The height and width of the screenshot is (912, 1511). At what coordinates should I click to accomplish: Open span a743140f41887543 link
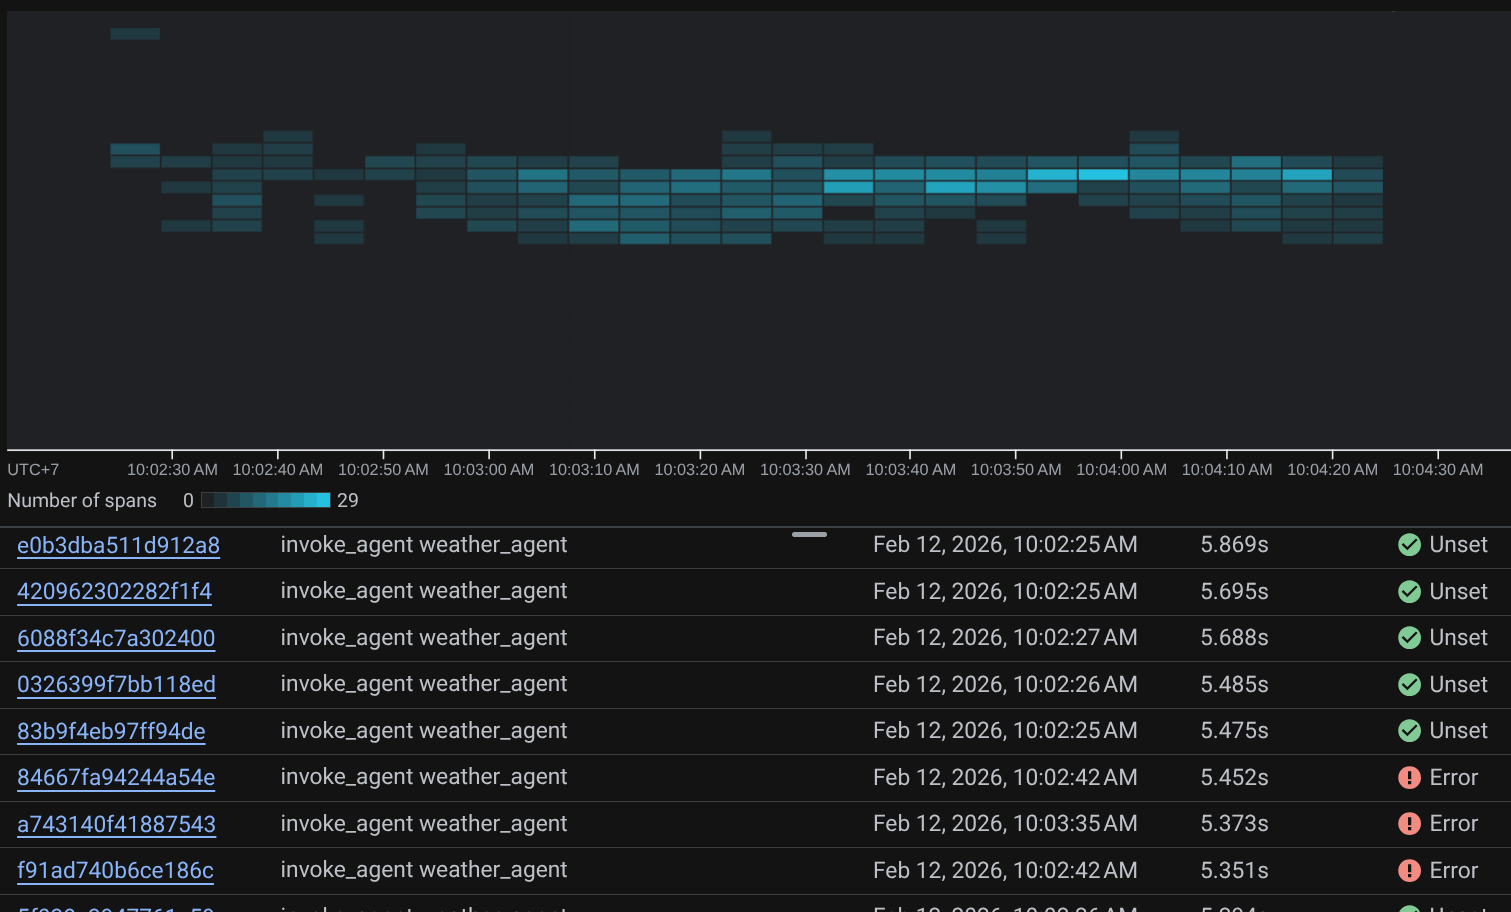coord(116,824)
